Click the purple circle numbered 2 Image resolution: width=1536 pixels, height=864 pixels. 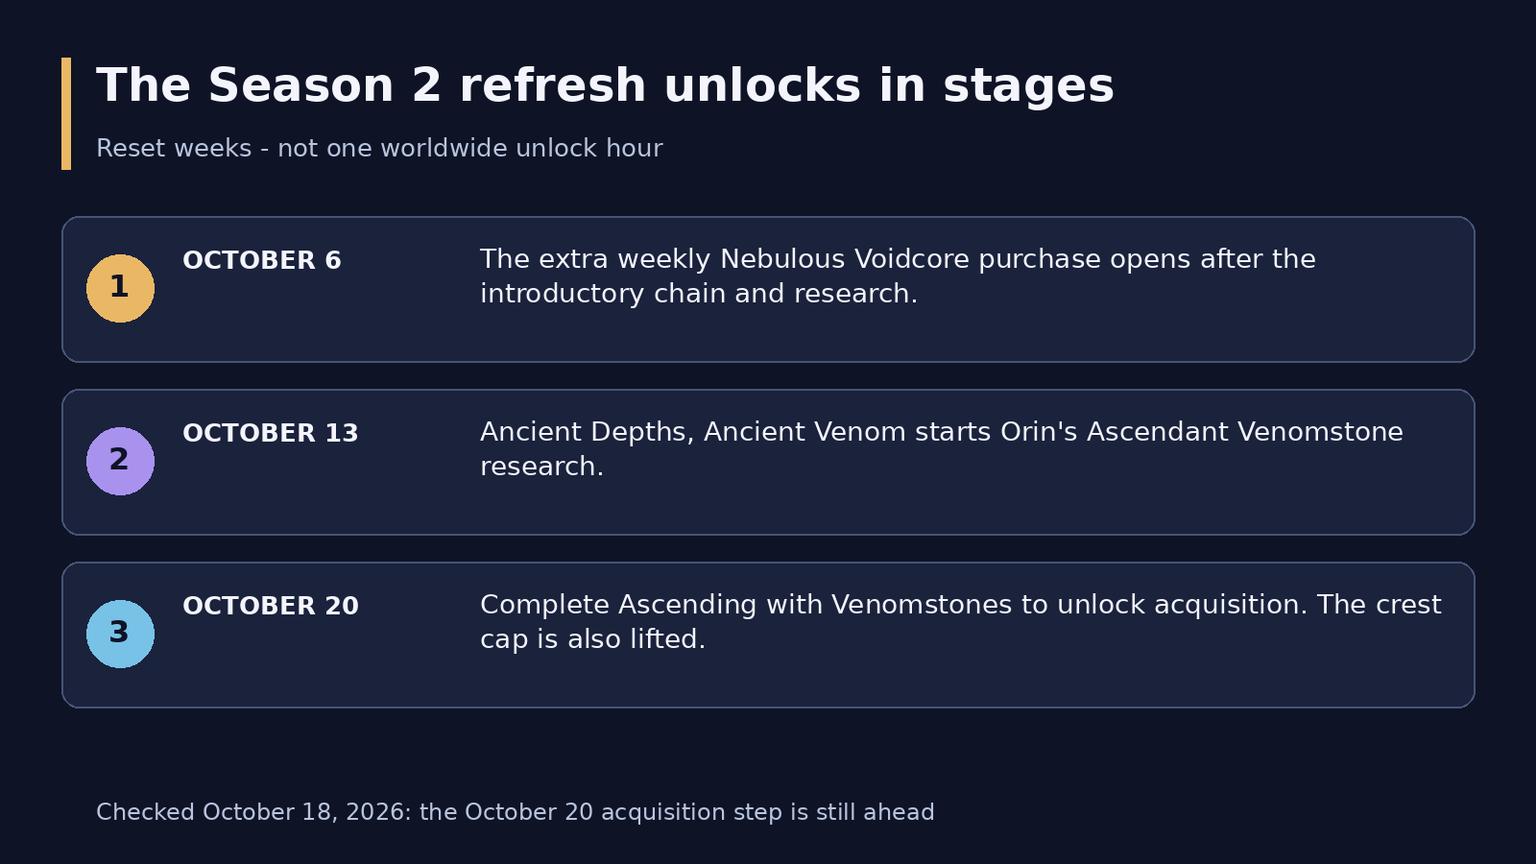120,461
